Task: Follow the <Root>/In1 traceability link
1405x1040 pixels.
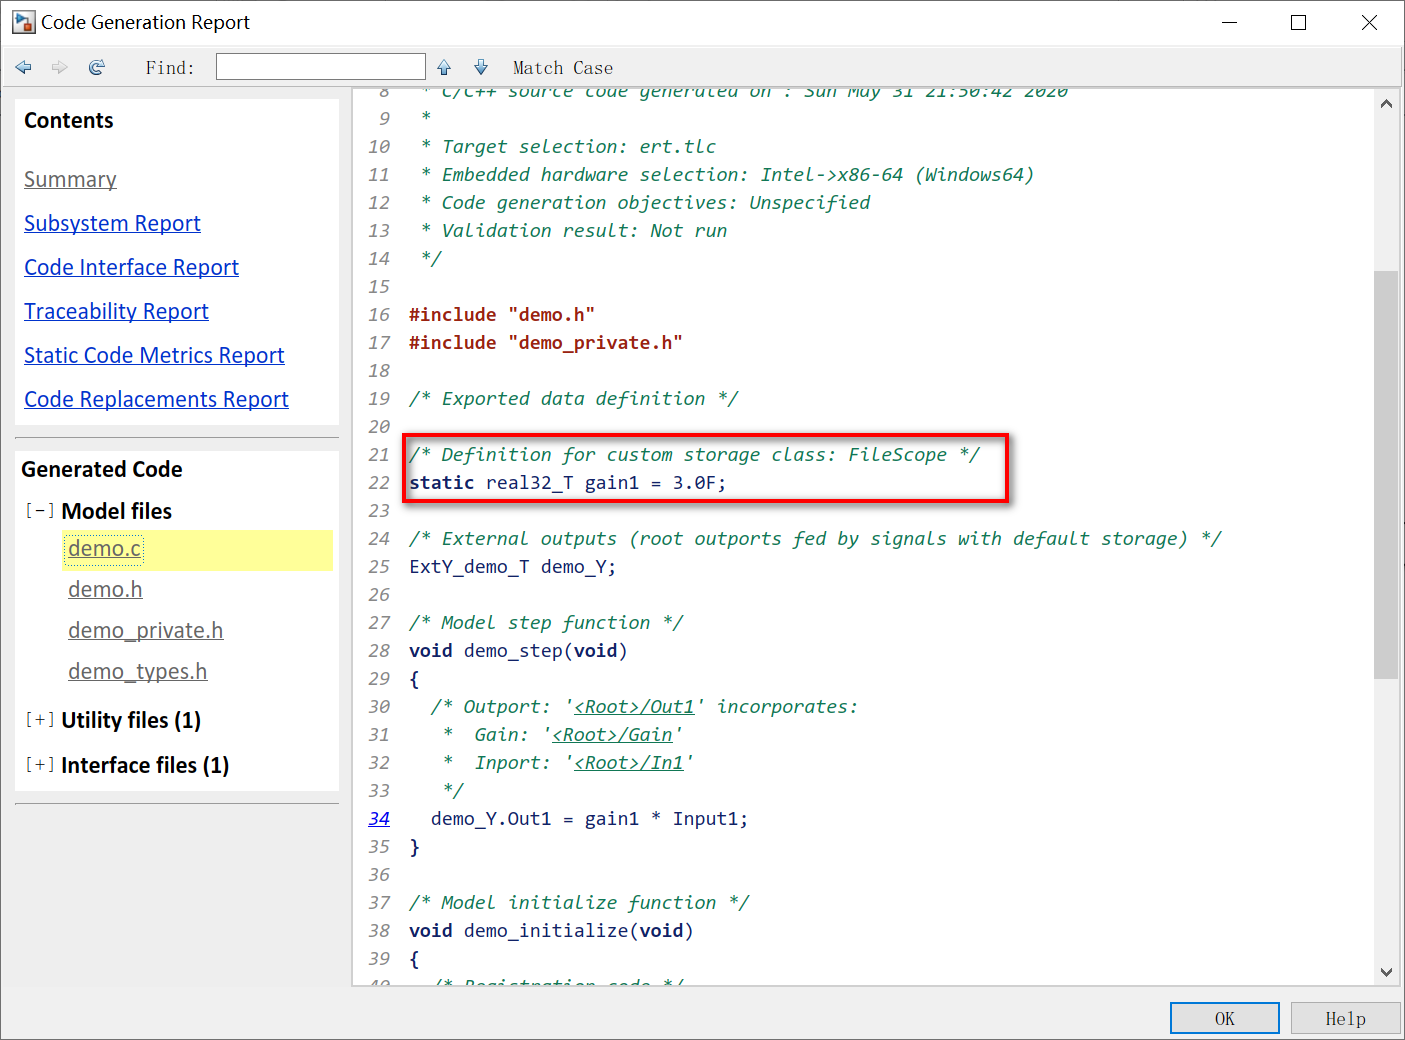Action: 629,763
